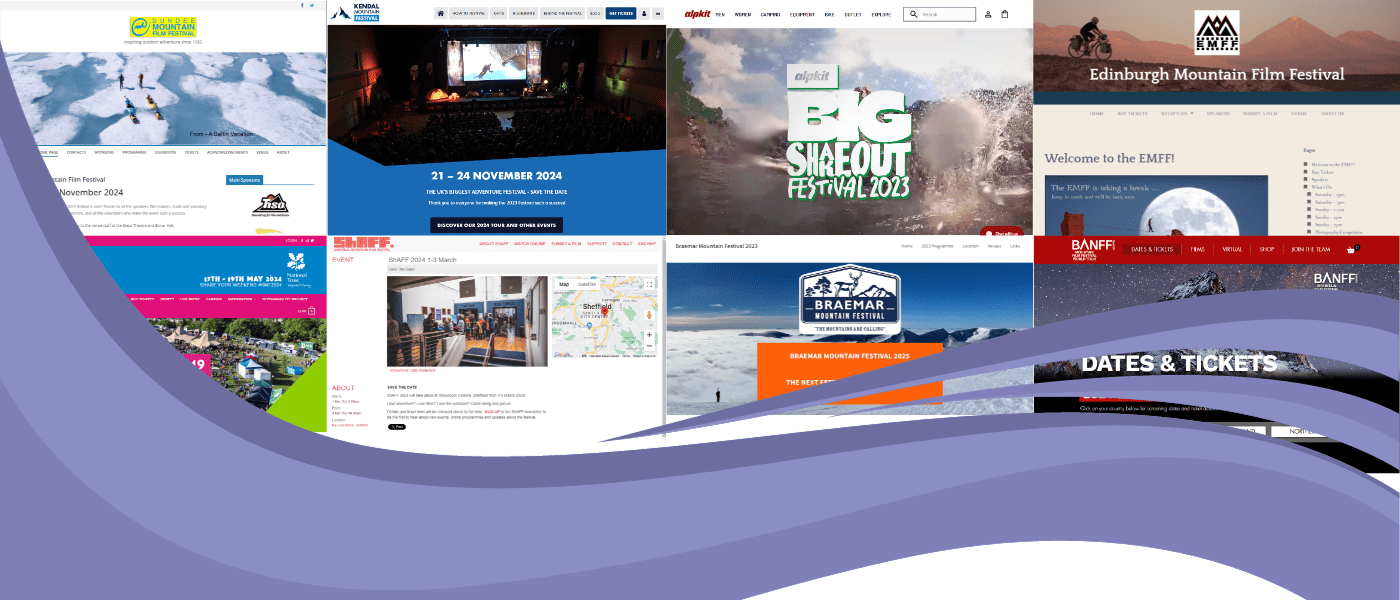Select Map view tab on Sheffield map
Screen dimensions: 1400x600
click(564, 284)
